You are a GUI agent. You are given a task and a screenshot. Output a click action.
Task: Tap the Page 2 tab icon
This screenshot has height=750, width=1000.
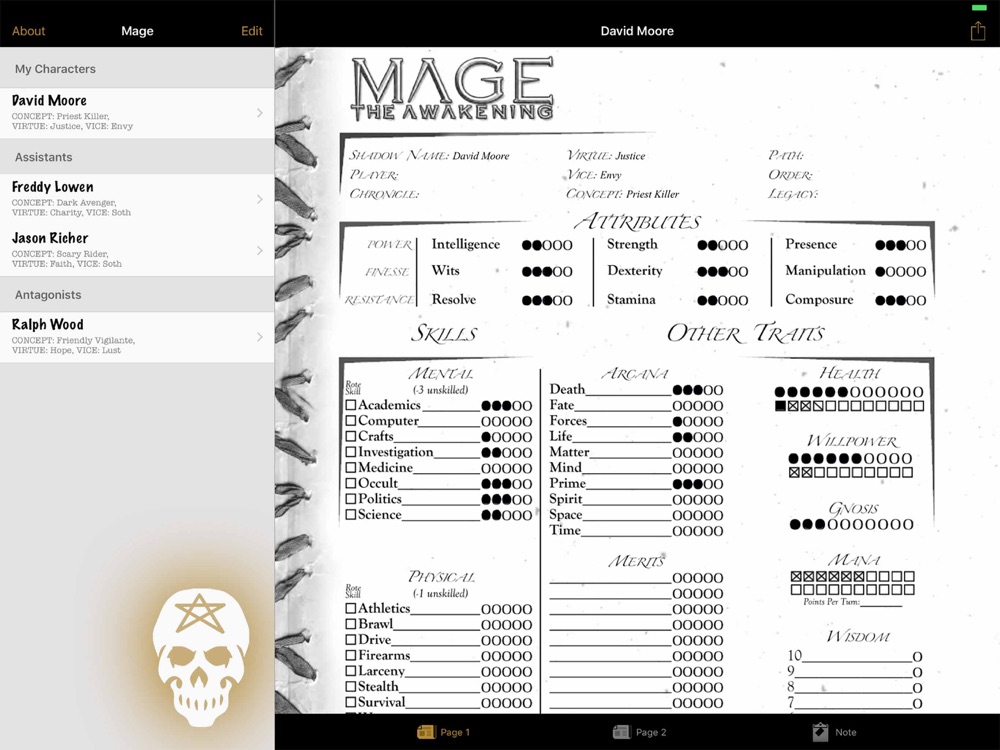point(621,732)
